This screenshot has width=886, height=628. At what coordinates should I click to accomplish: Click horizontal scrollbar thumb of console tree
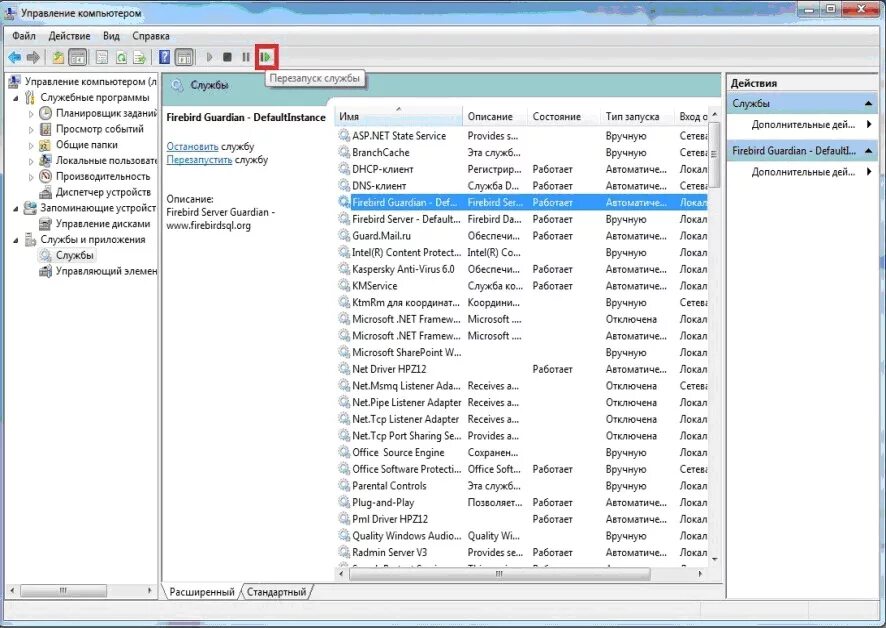[63, 591]
